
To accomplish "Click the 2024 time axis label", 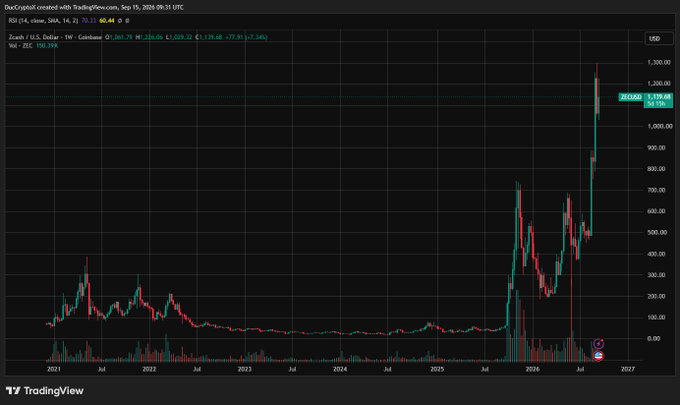I will 340,369.
